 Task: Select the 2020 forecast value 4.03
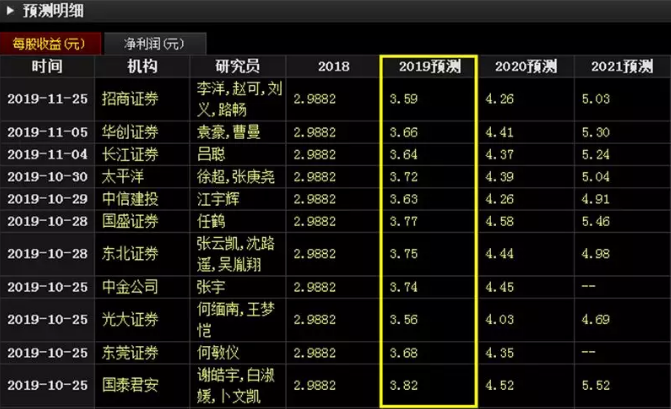click(499, 319)
